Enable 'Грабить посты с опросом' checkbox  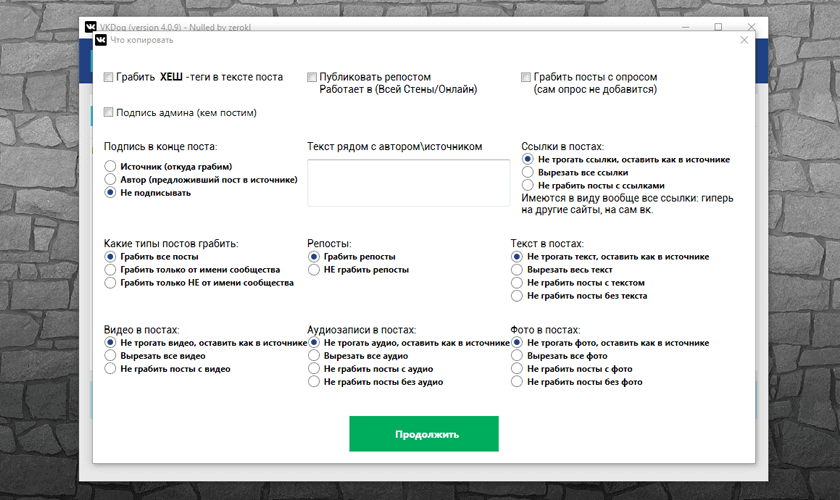click(x=526, y=77)
